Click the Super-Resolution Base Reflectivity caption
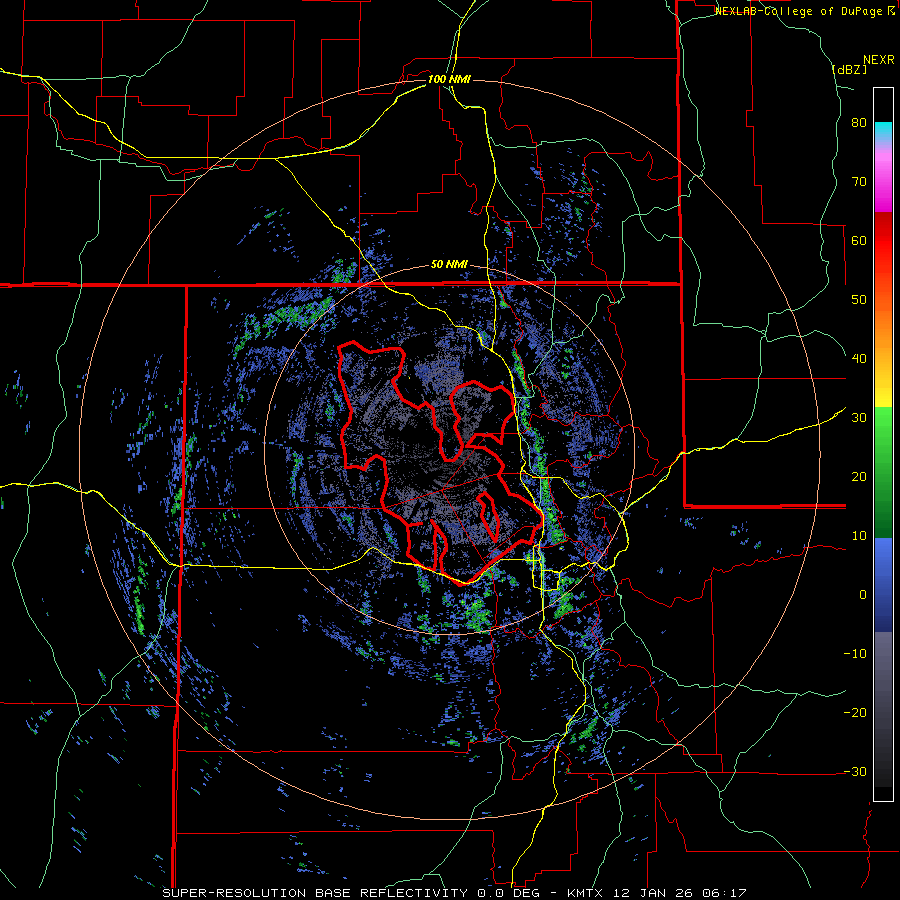Viewport: 900px width, 900px height. (454, 893)
